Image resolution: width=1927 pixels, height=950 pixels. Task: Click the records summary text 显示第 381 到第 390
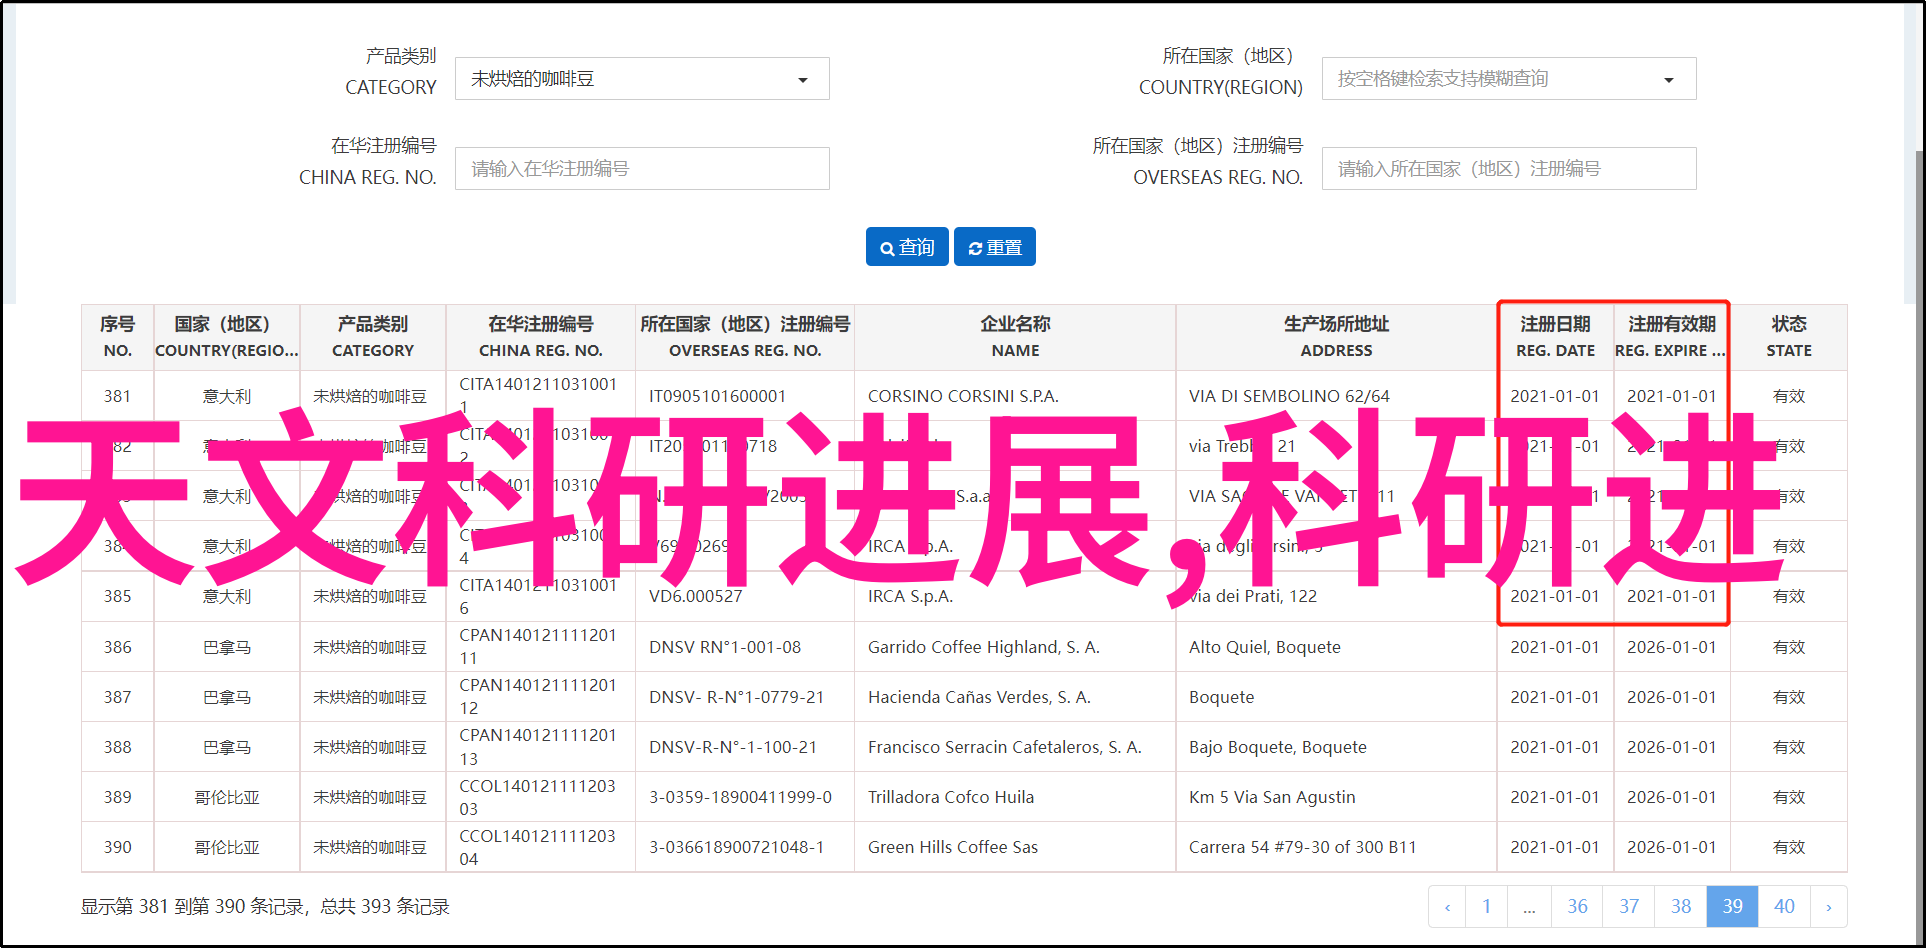tap(265, 907)
